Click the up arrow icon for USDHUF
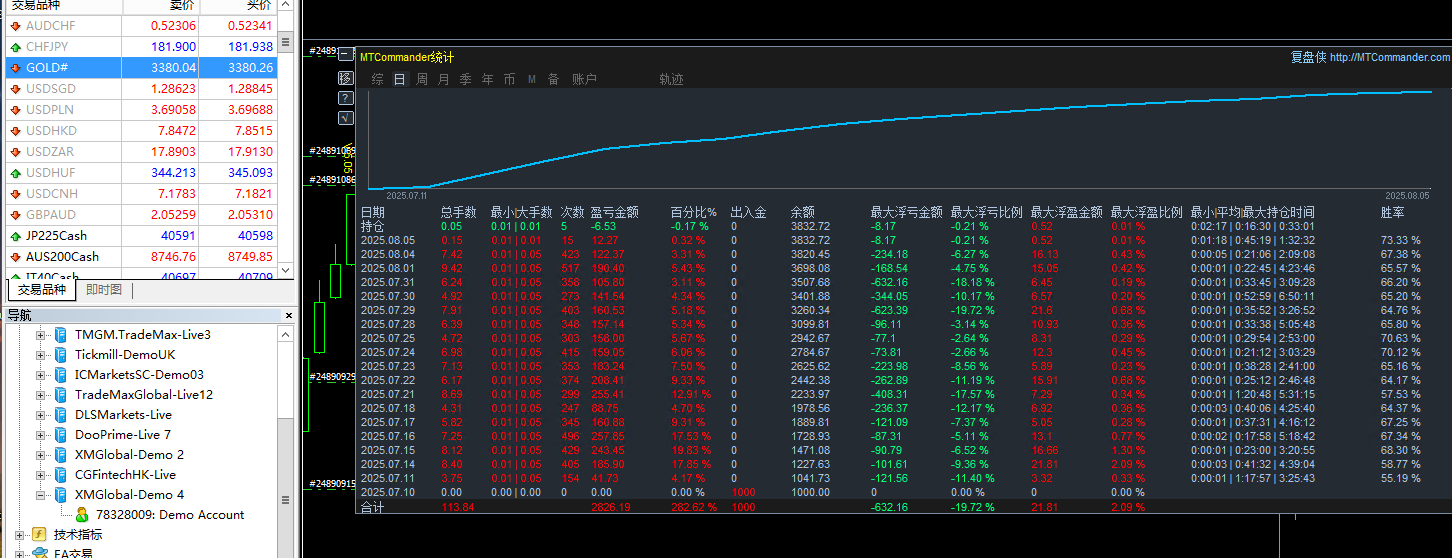Image resolution: width=1452 pixels, height=558 pixels. [15, 172]
